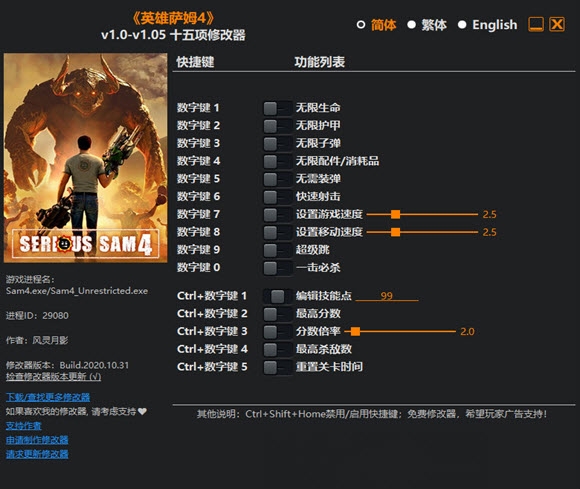The height and width of the screenshot is (489, 580).
Task: Click the Serious Sam 4 cover image
Action: (85, 158)
